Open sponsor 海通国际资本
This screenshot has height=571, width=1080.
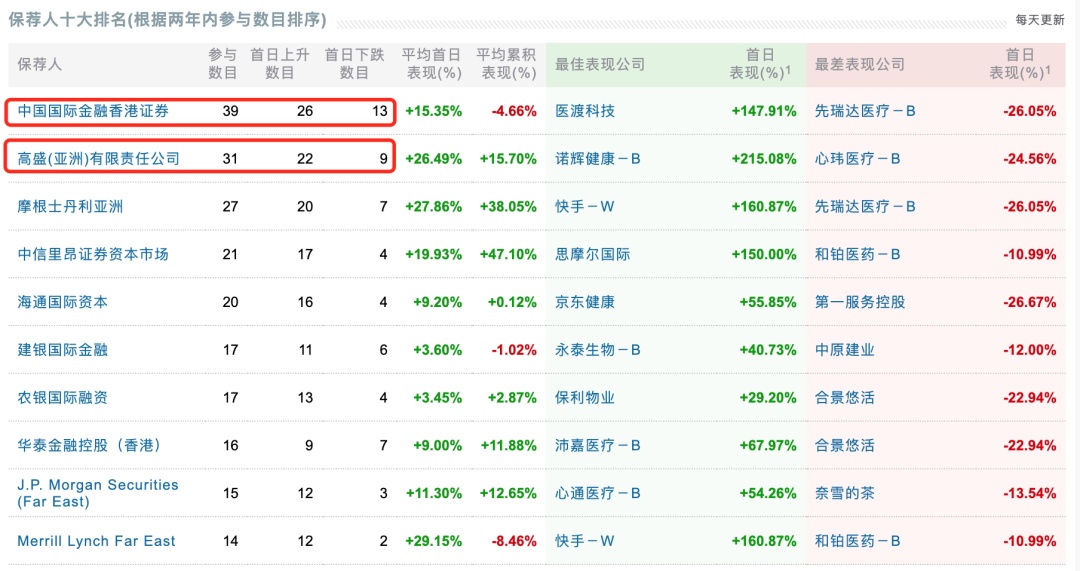[63, 302]
